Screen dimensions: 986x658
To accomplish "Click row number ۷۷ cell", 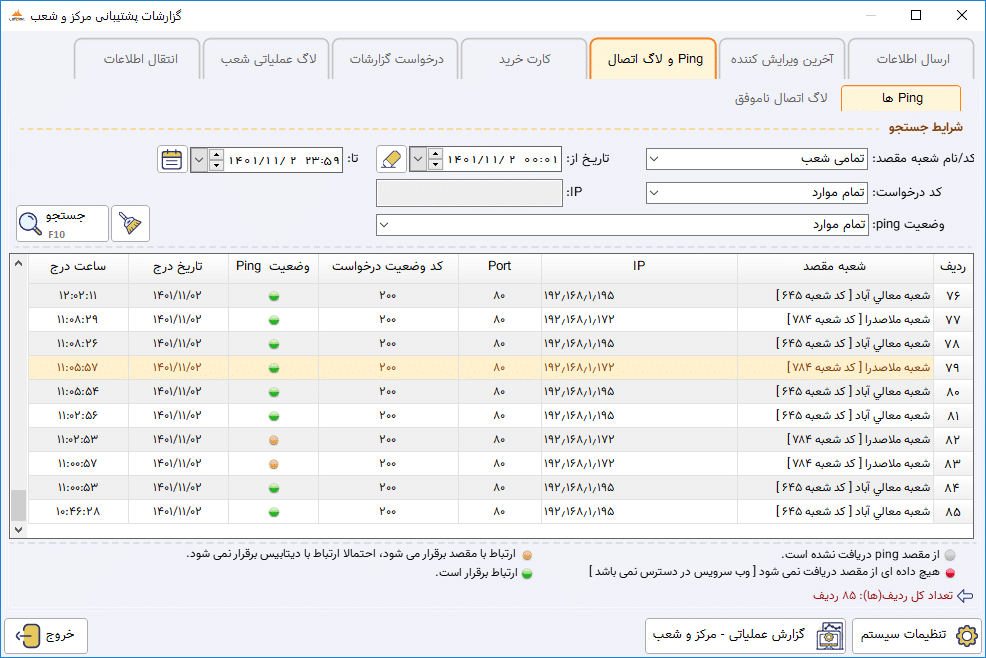I will coord(953,320).
